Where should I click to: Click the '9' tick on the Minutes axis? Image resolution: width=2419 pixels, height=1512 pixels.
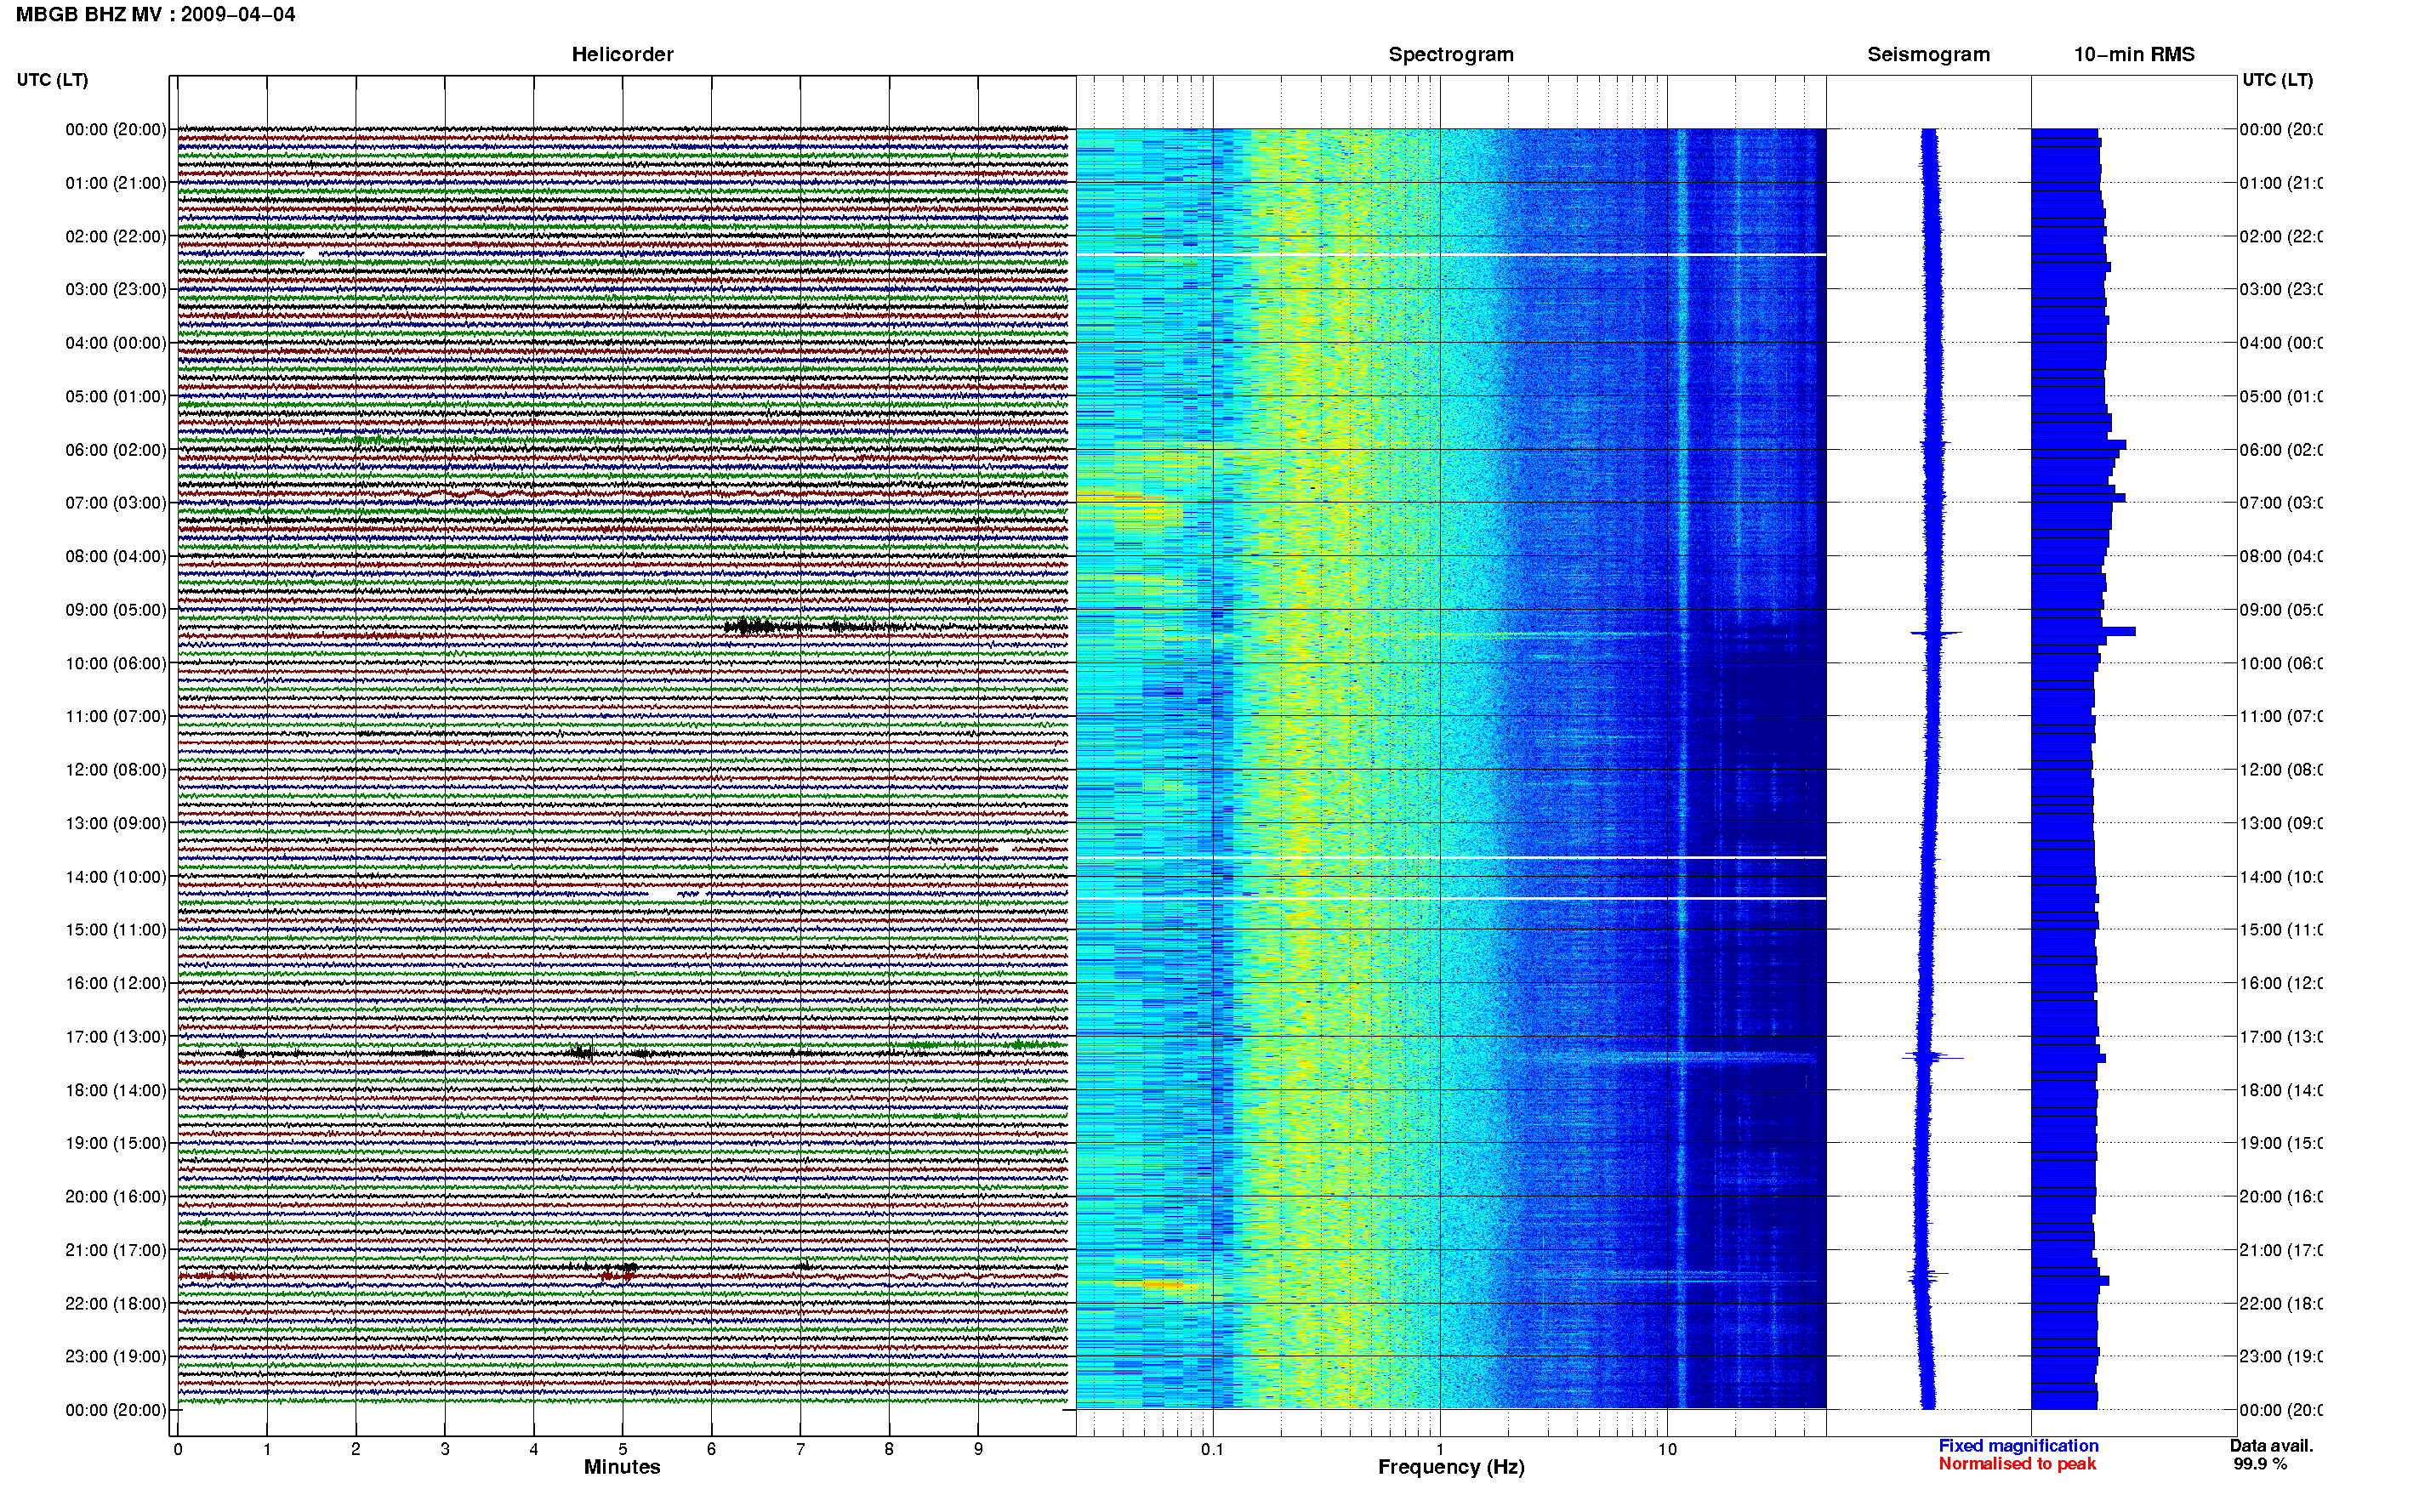[x=978, y=1449]
